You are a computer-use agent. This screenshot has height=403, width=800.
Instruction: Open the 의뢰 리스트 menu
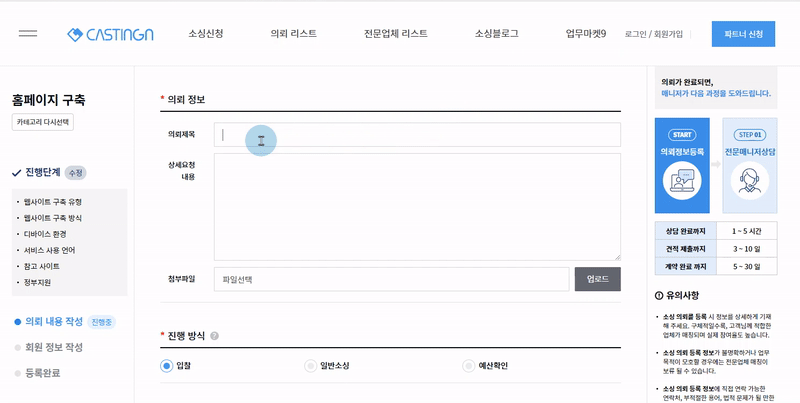click(293, 34)
